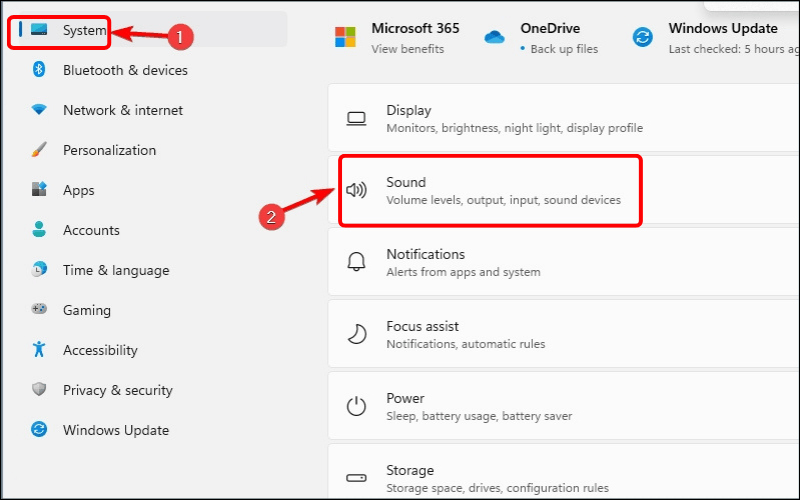The width and height of the screenshot is (800, 500).
Task: Click the Accounts person icon
Action: click(x=40, y=230)
